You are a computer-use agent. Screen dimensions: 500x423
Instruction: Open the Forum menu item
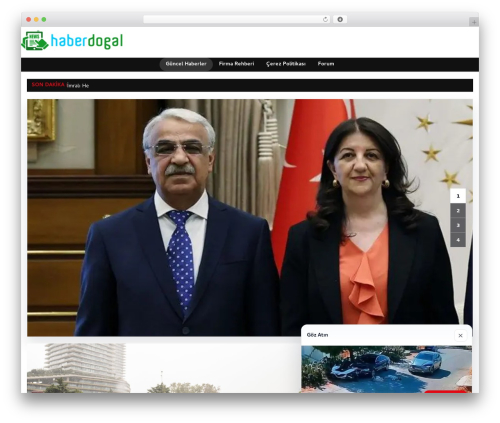pos(326,64)
